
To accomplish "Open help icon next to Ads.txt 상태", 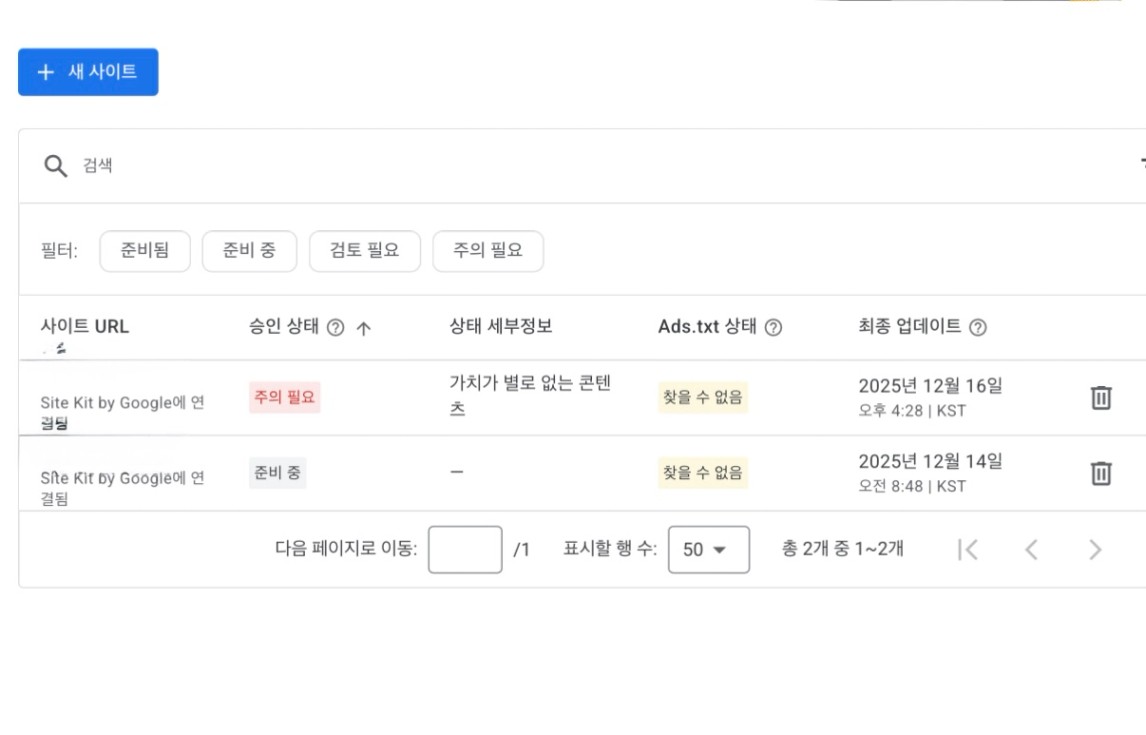I will tap(773, 328).
